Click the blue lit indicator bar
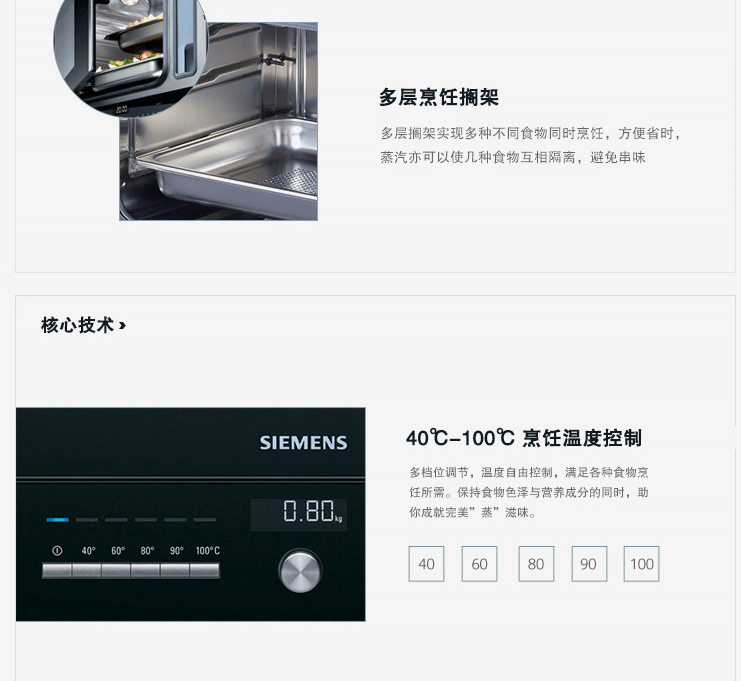Viewport: 741px width, 681px height. pyautogui.click(x=58, y=520)
